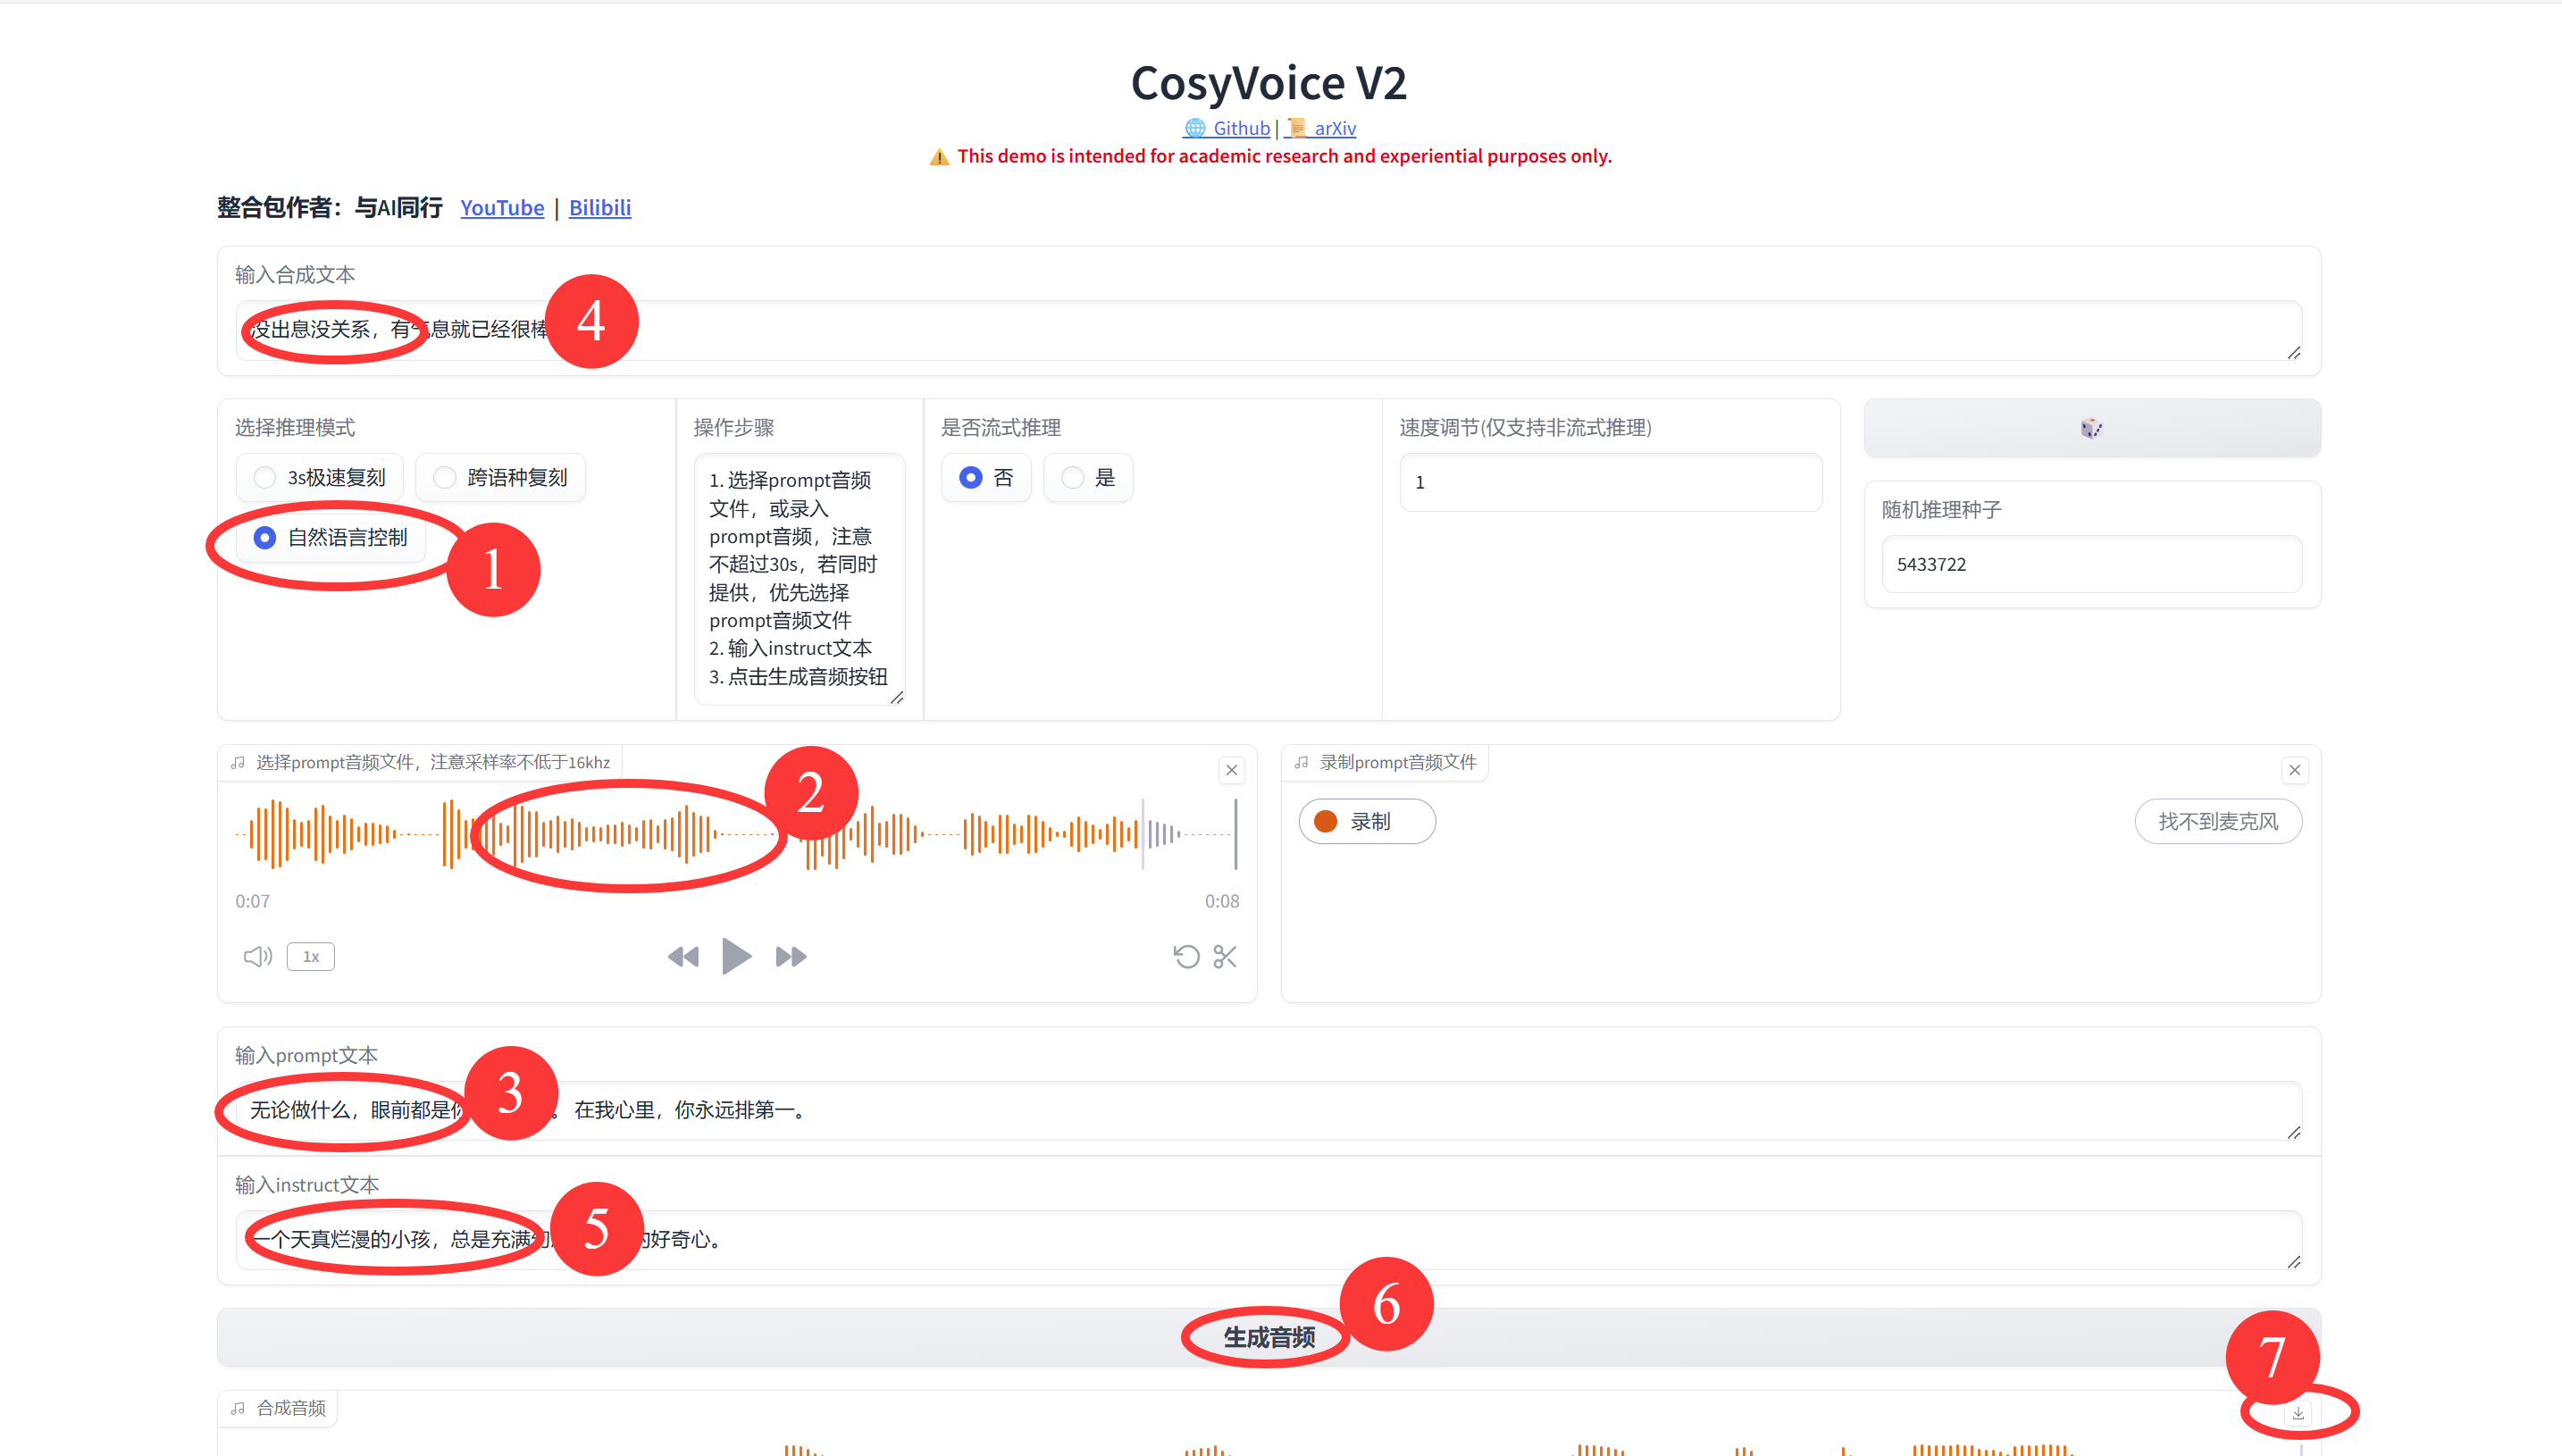Click the 0:07 current time text

252,901
